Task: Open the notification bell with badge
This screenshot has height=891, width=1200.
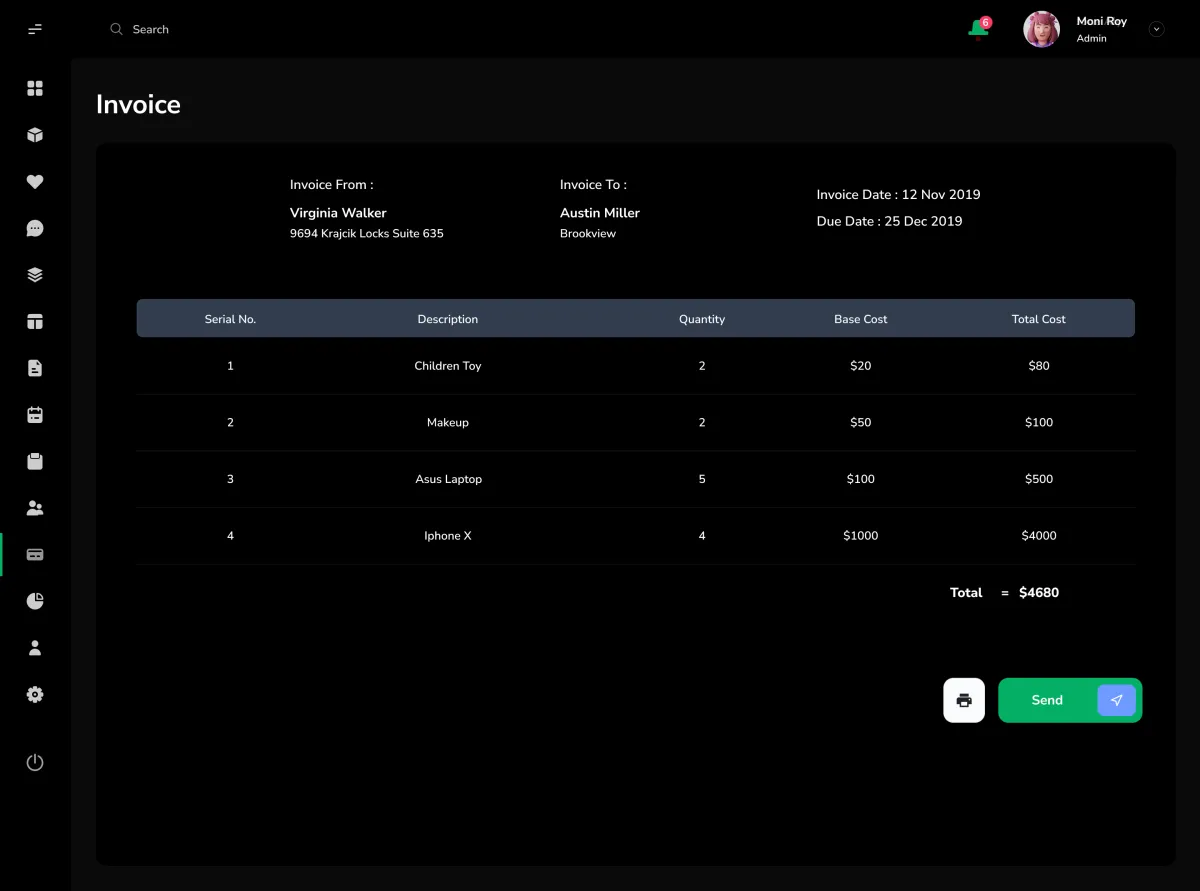Action: 979,29
